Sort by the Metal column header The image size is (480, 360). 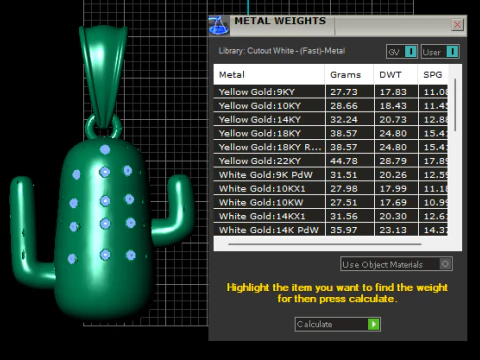(269, 75)
